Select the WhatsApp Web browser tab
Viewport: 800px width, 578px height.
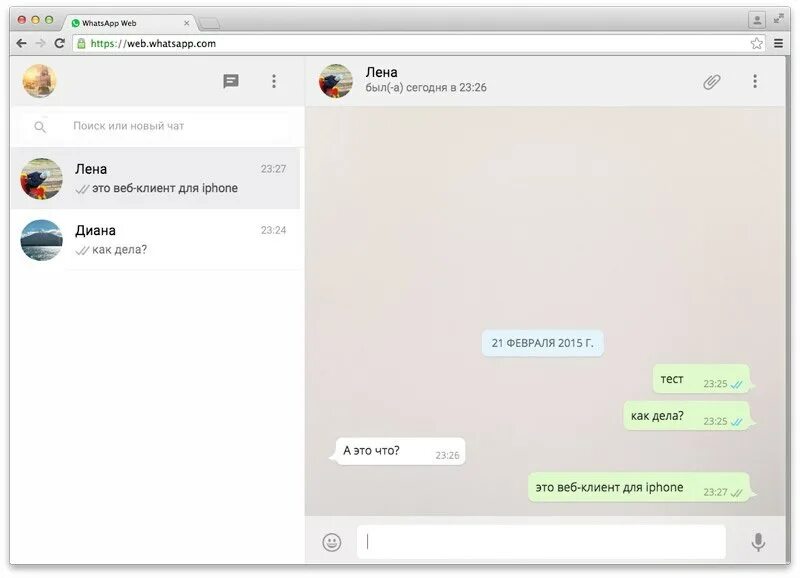pos(130,23)
